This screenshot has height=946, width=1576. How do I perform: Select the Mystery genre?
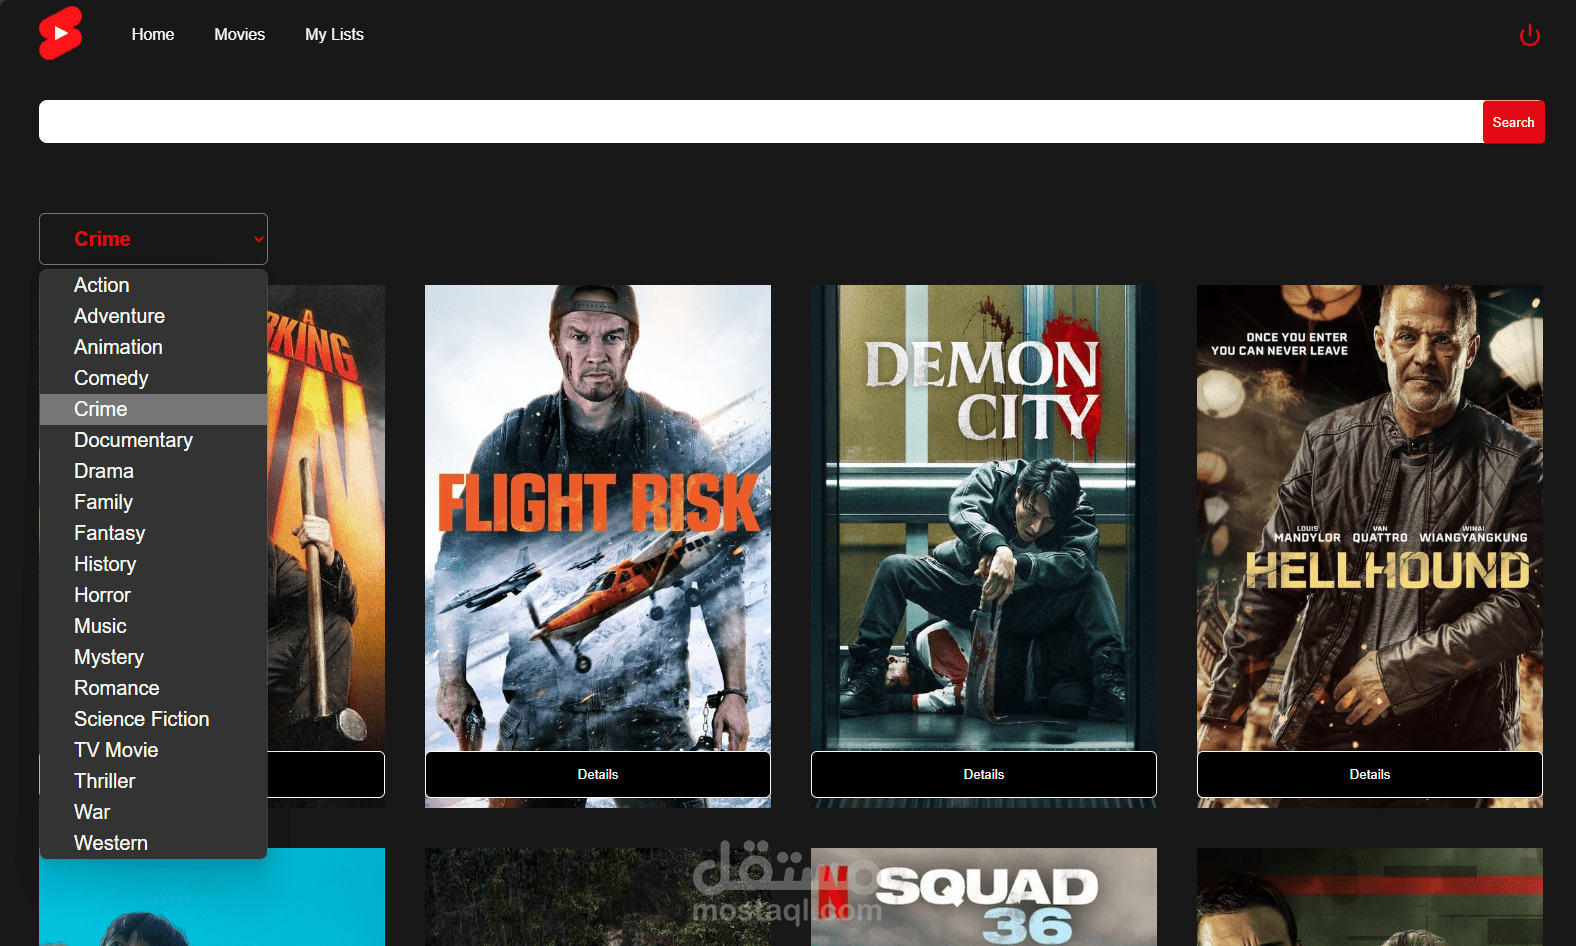coord(153,657)
